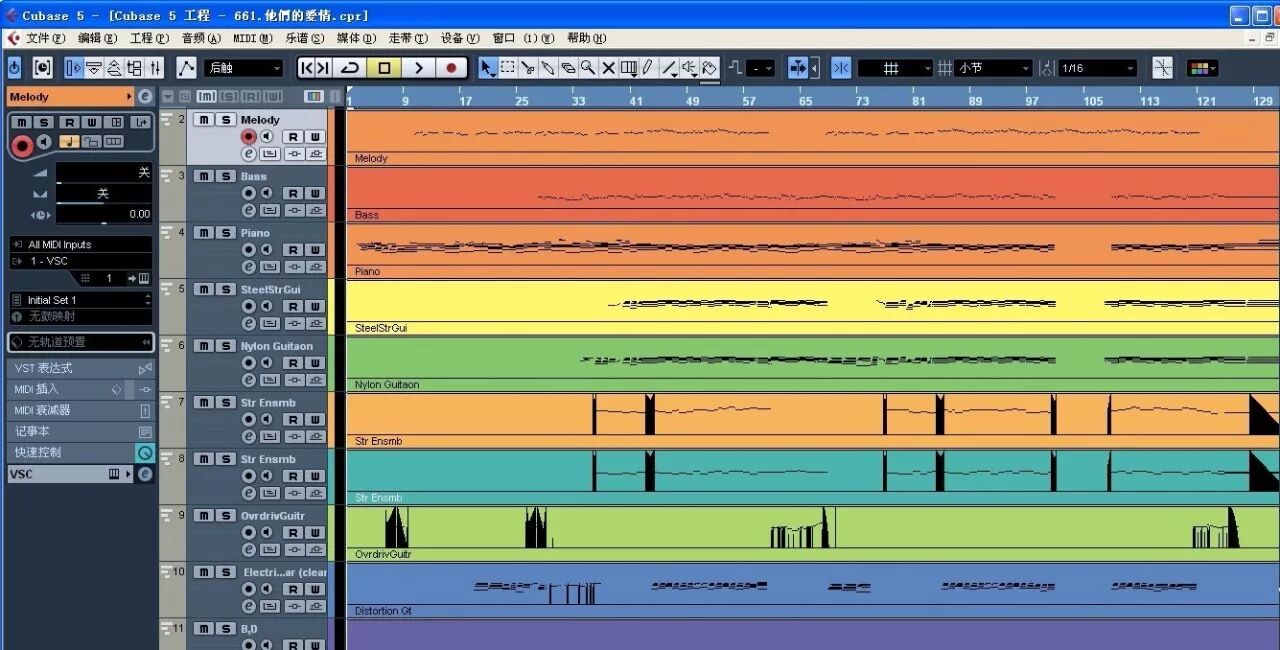Screen dimensions: 1280x650
Task: Select the Color paint bucket tool
Action: coord(709,68)
